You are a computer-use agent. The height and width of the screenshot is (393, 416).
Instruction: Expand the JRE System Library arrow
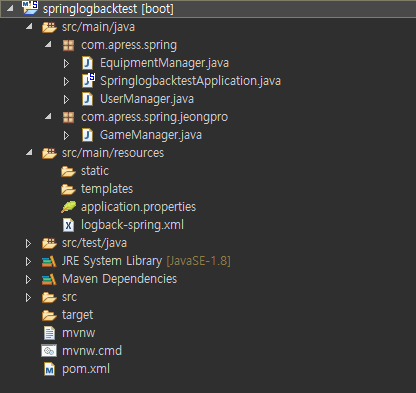pos(28,262)
